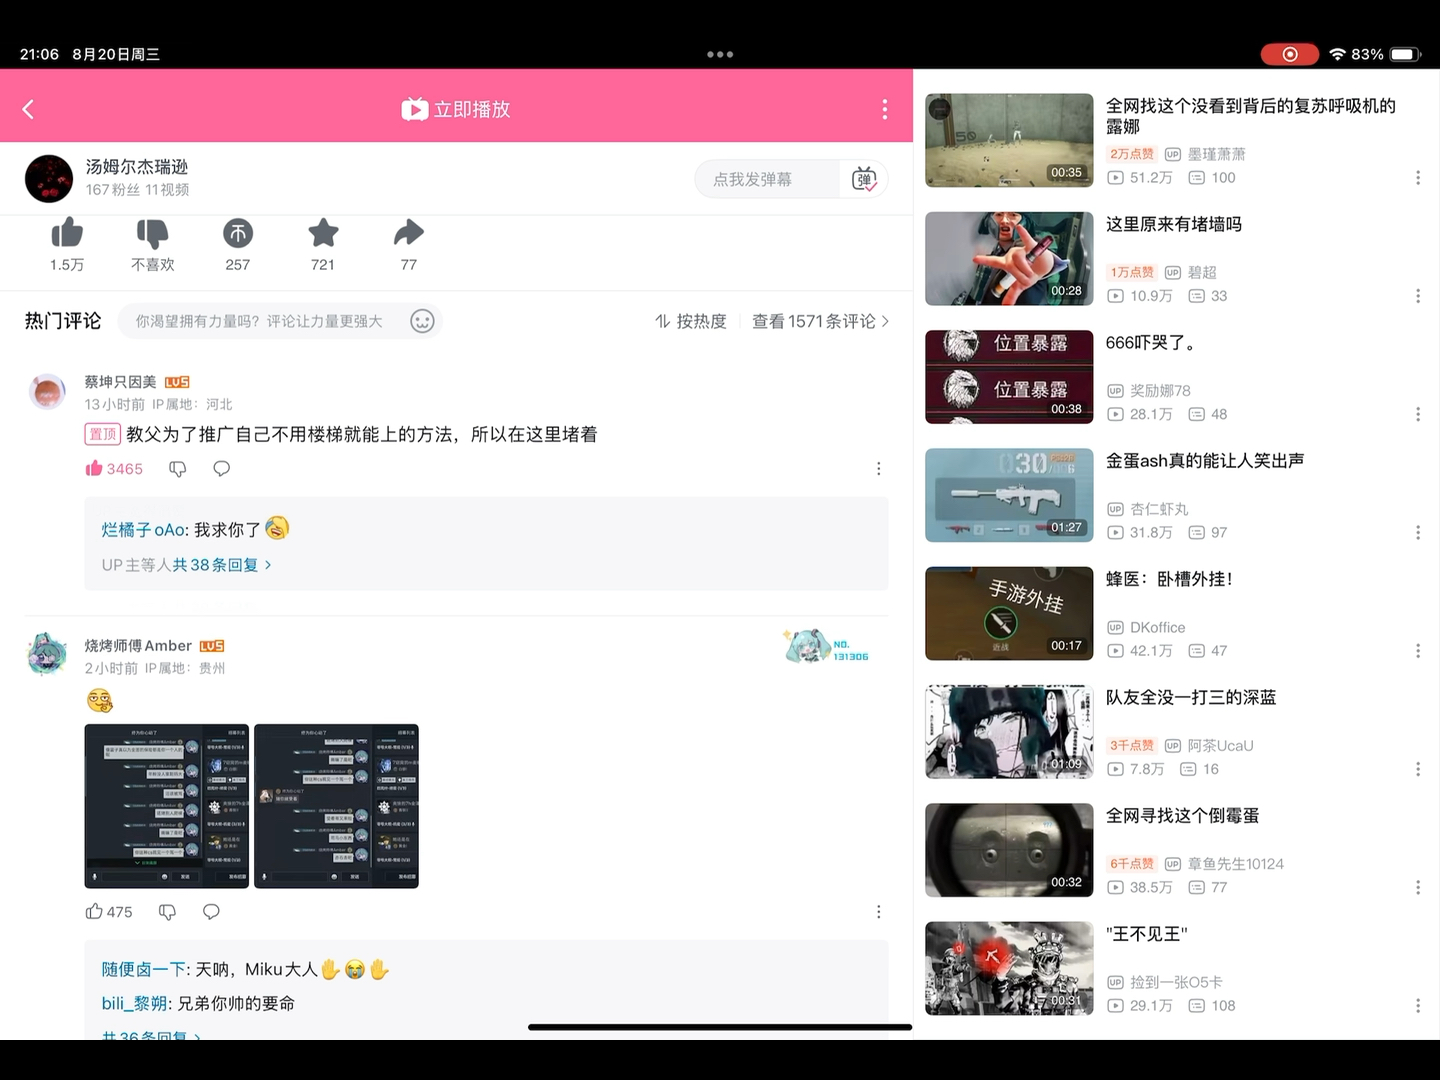The width and height of the screenshot is (1440, 1080).
Task: Expand 共38条回复 replies
Action: (221, 565)
